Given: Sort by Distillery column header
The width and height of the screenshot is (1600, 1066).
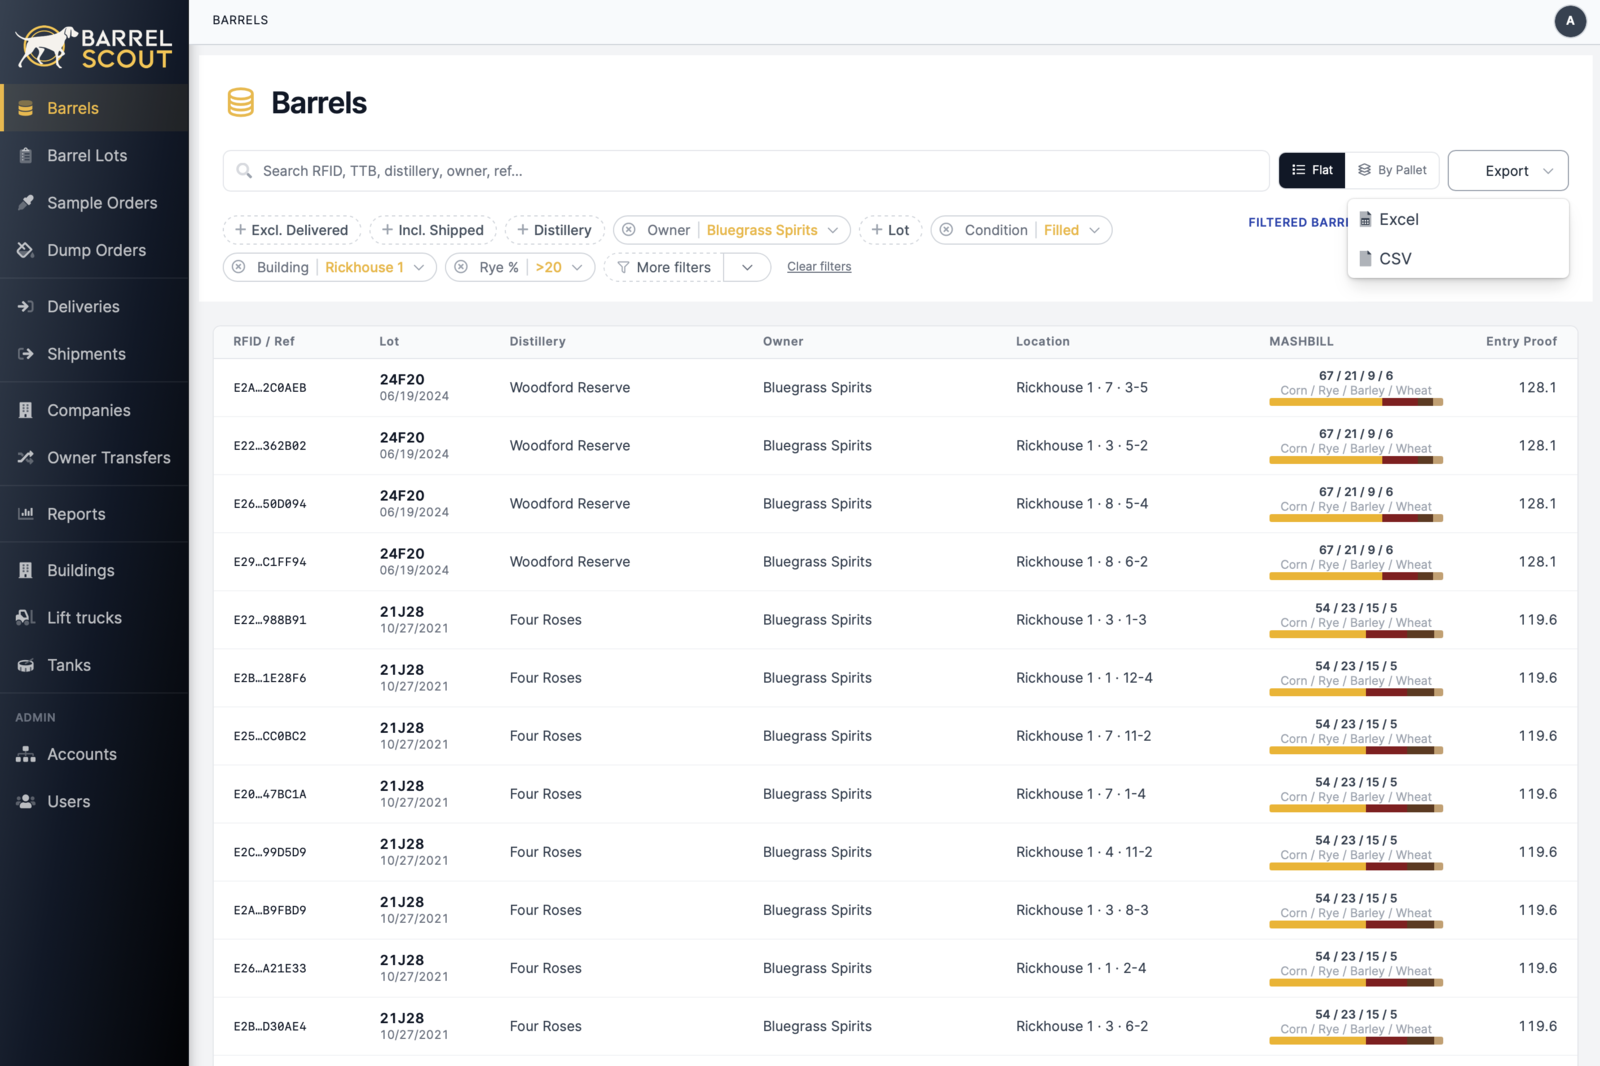Looking at the screenshot, I should click(537, 342).
